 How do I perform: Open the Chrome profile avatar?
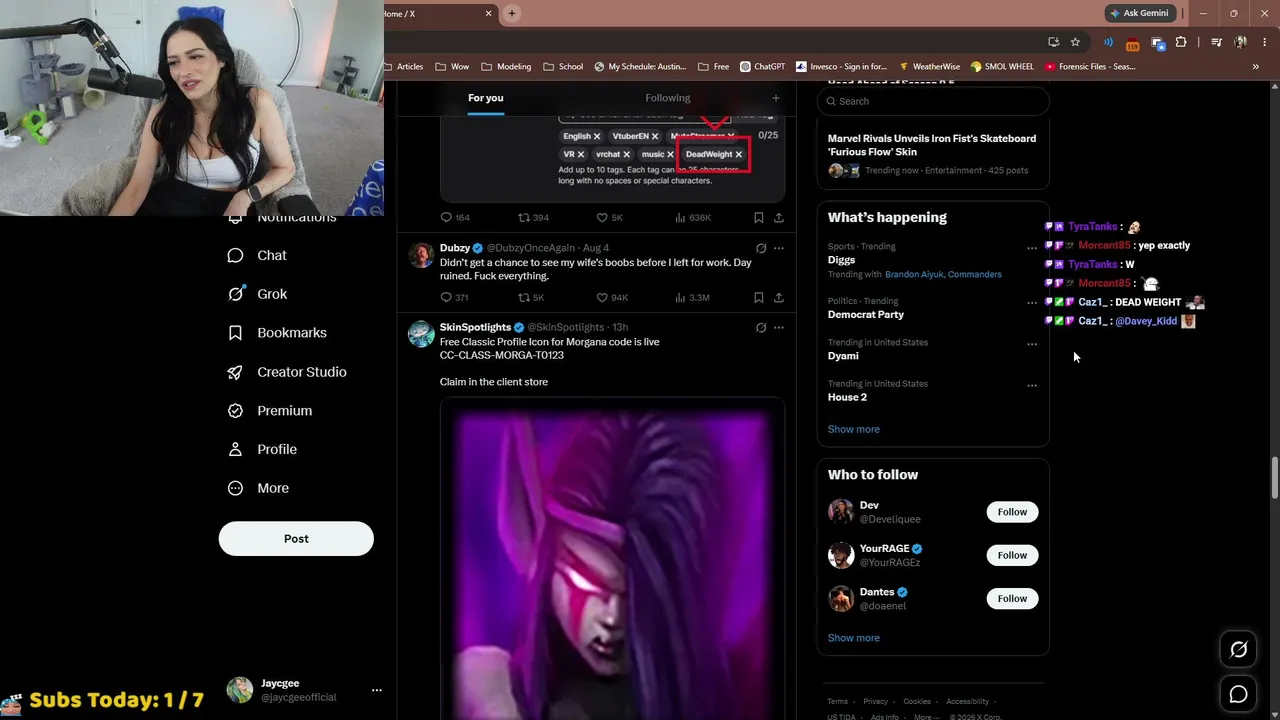[x=1240, y=42]
